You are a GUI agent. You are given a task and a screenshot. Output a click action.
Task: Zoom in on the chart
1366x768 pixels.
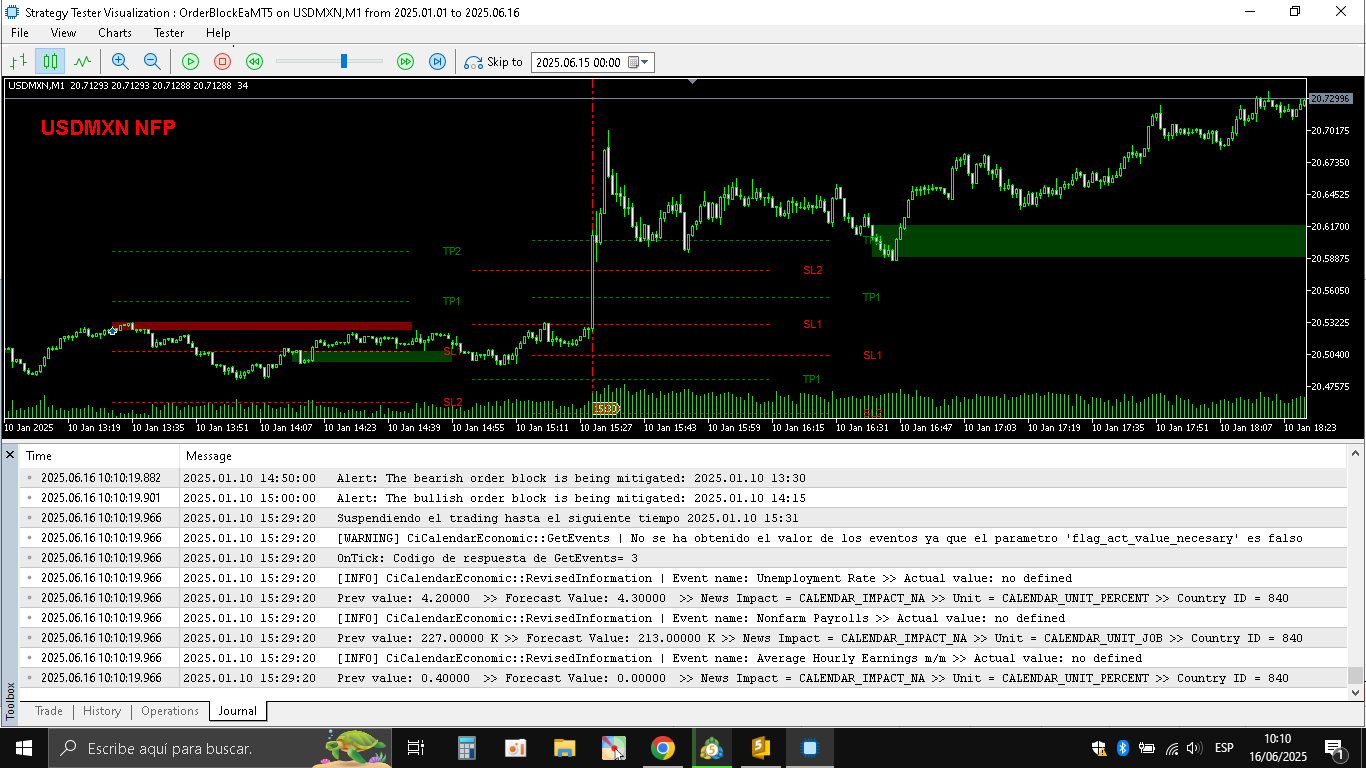point(120,62)
